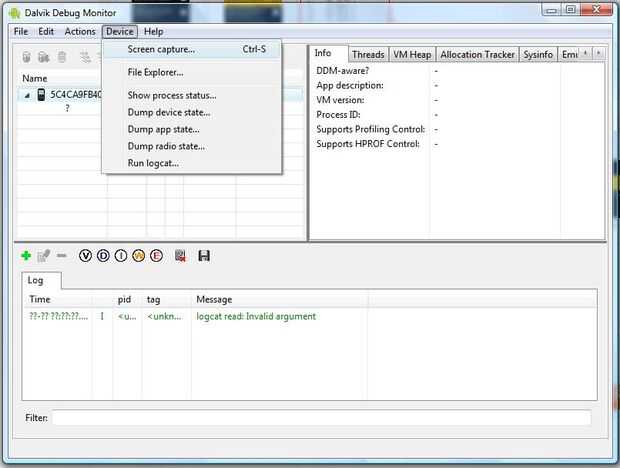Click the update threads icon in device toolbar
The width and height of the screenshot is (620, 468).
85,57
